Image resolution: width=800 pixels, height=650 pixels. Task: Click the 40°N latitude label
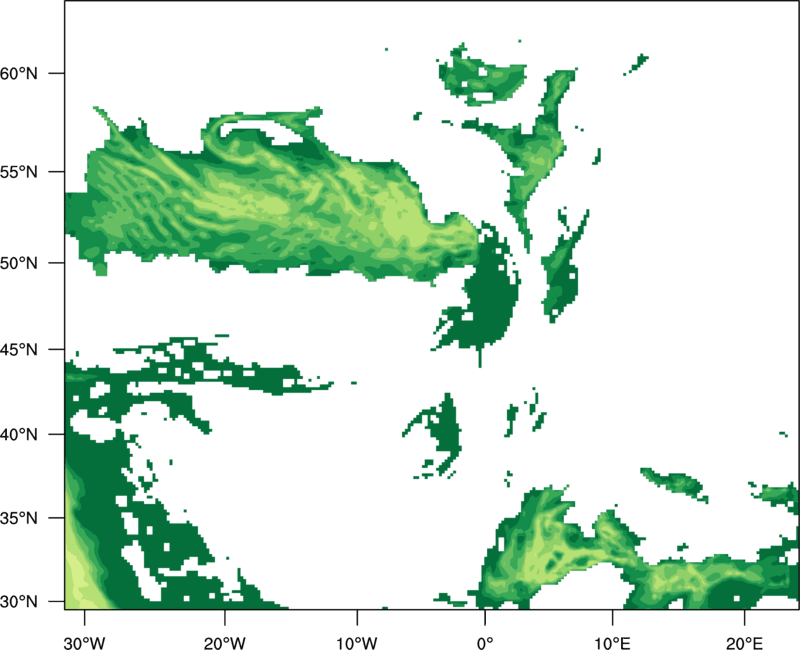tap(19, 435)
